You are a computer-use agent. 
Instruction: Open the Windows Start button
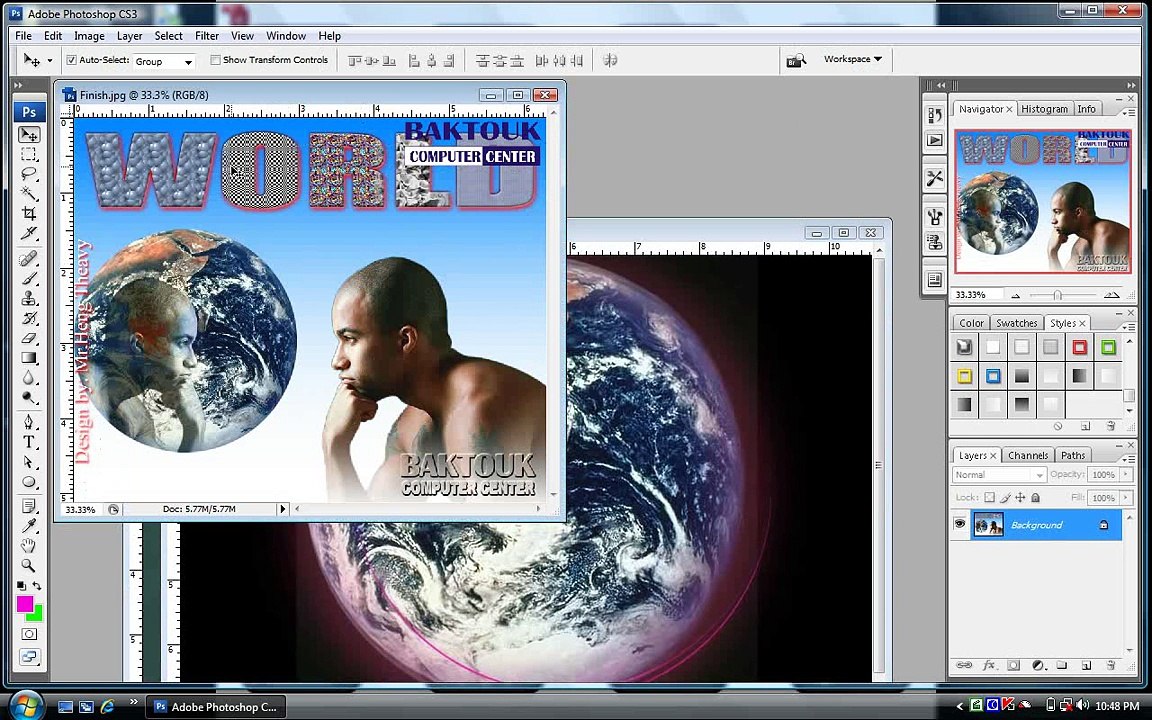tap(26, 706)
